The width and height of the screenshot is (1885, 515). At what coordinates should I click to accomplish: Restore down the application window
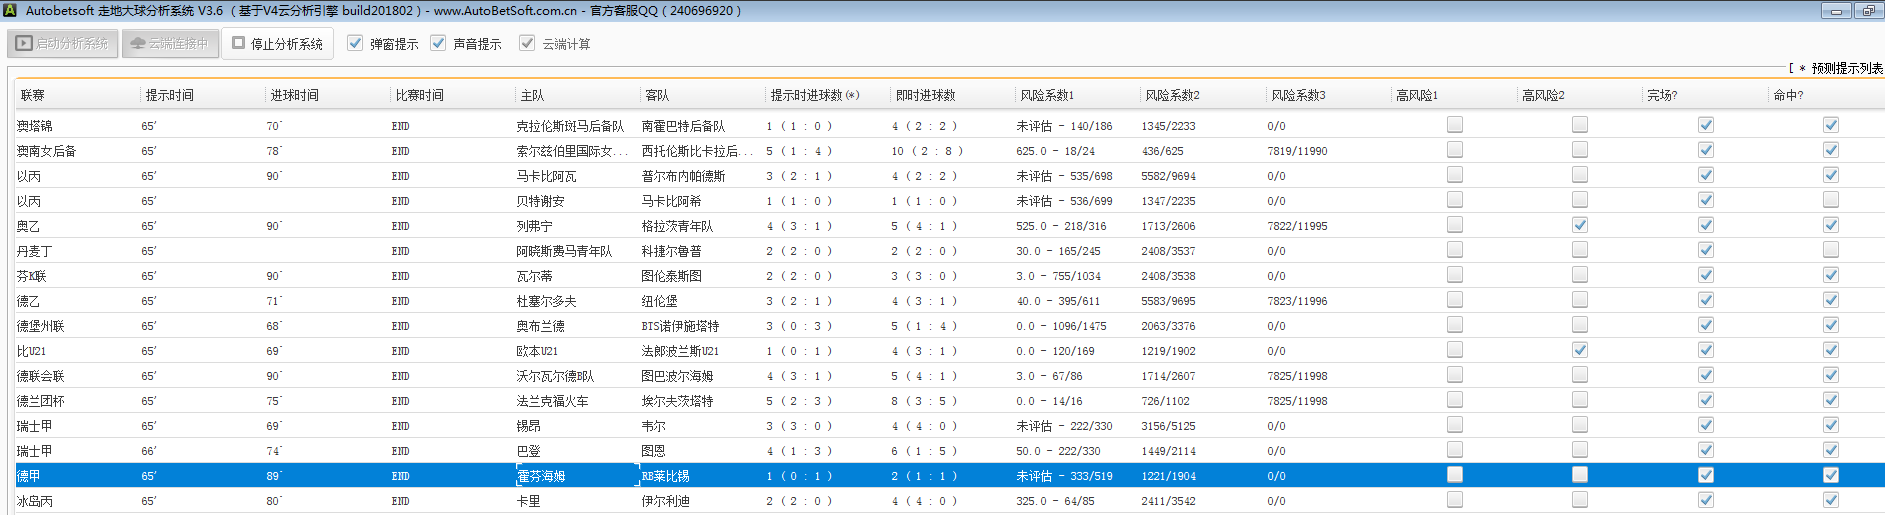(1868, 11)
